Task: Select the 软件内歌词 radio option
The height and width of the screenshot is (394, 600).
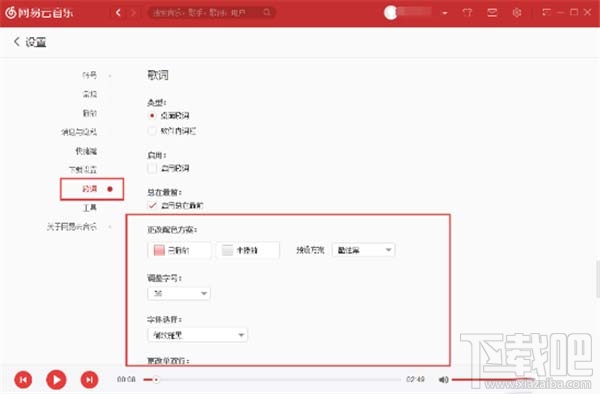Action: (x=152, y=131)
